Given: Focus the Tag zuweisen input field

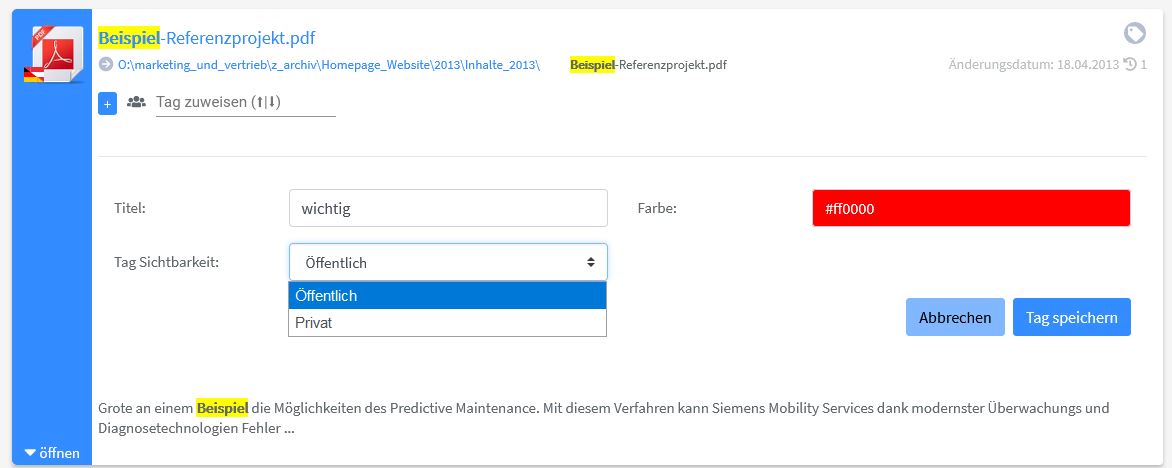Looking at the screenshot, I should click(x=245, y=102).
